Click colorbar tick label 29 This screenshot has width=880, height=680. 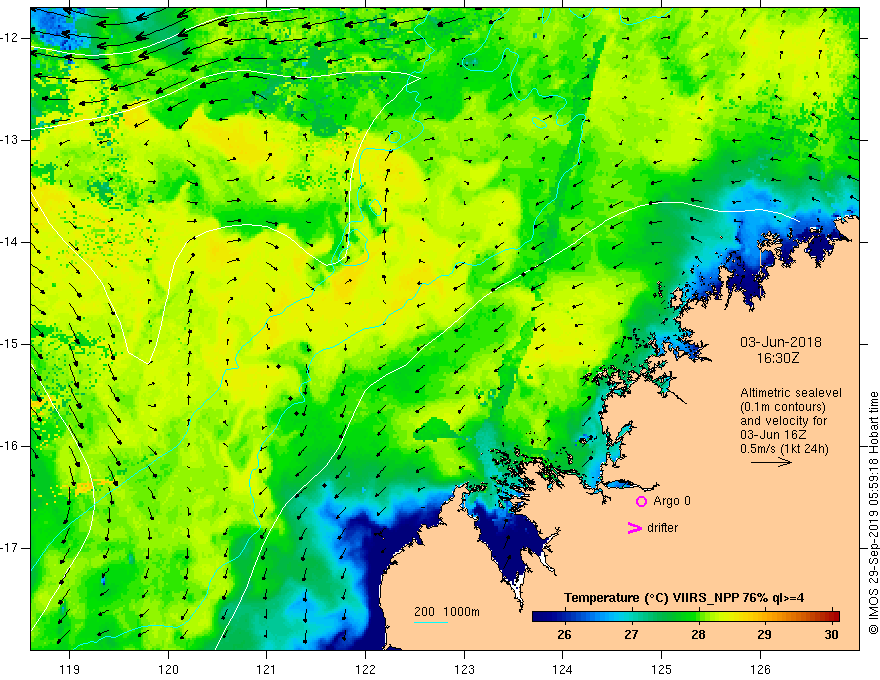(764, 635)
